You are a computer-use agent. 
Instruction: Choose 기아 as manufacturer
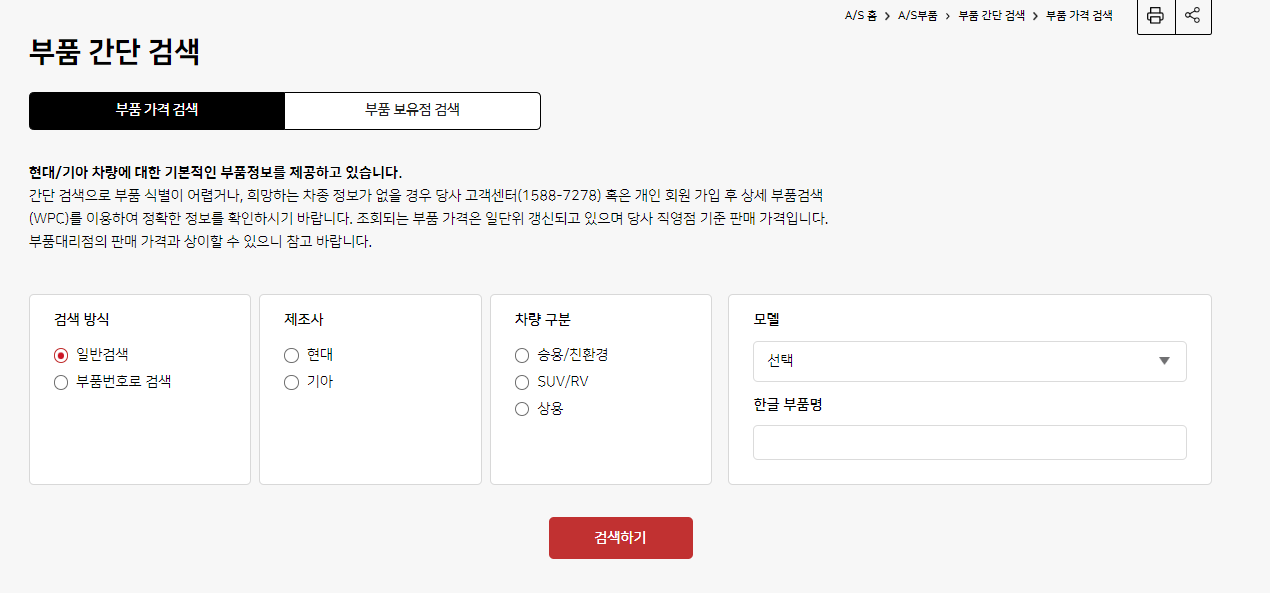[291, 381]
